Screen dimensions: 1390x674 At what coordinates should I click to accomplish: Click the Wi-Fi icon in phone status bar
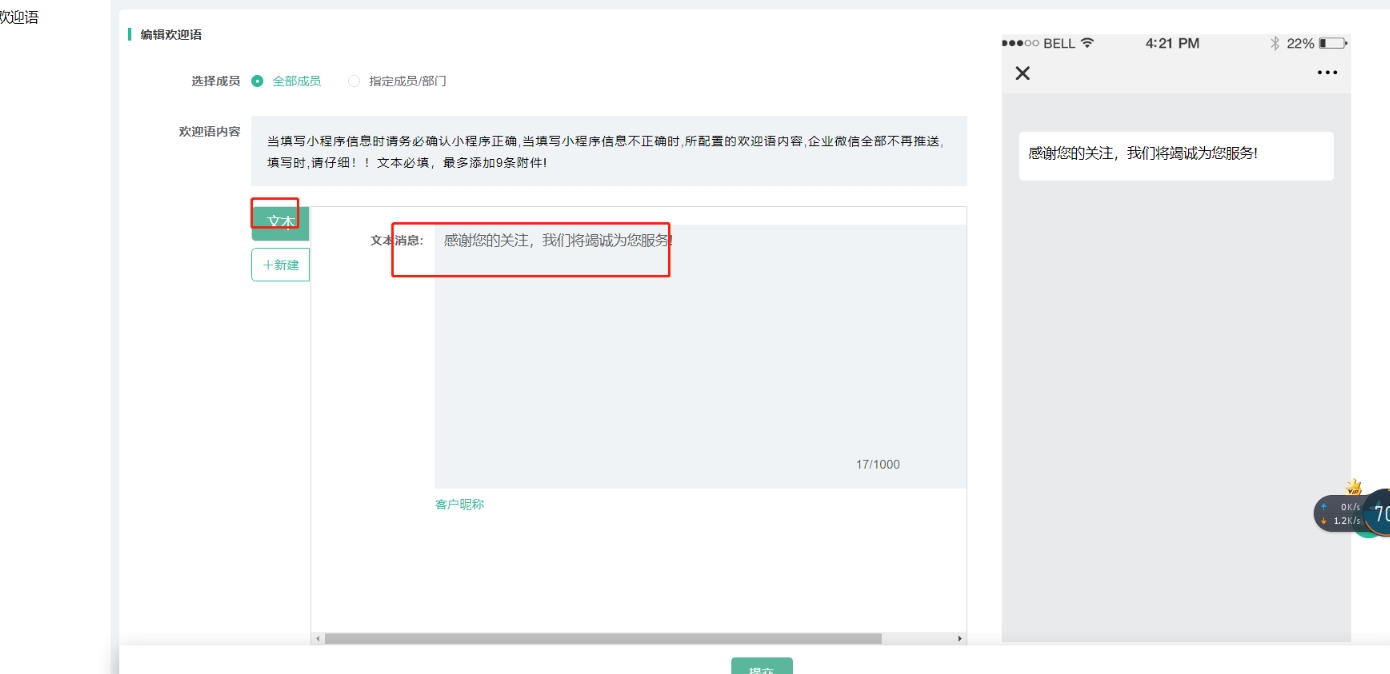(1088, 43)
